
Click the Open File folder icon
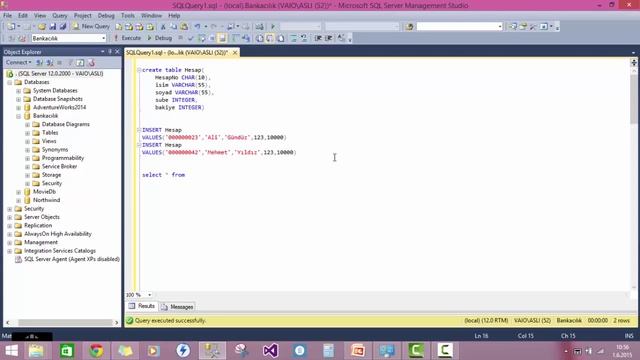click(x=42, y=27)
